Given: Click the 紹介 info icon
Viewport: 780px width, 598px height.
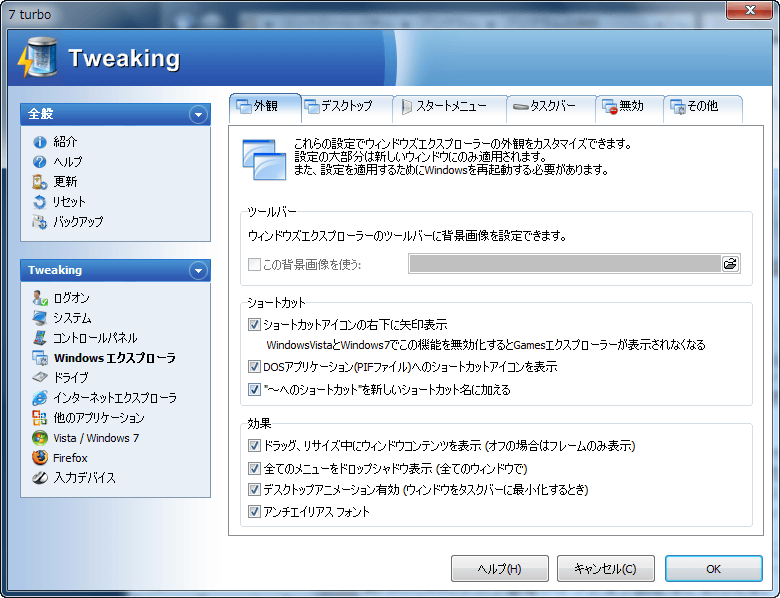Looking at the screenshot, I should pos(40,142).
